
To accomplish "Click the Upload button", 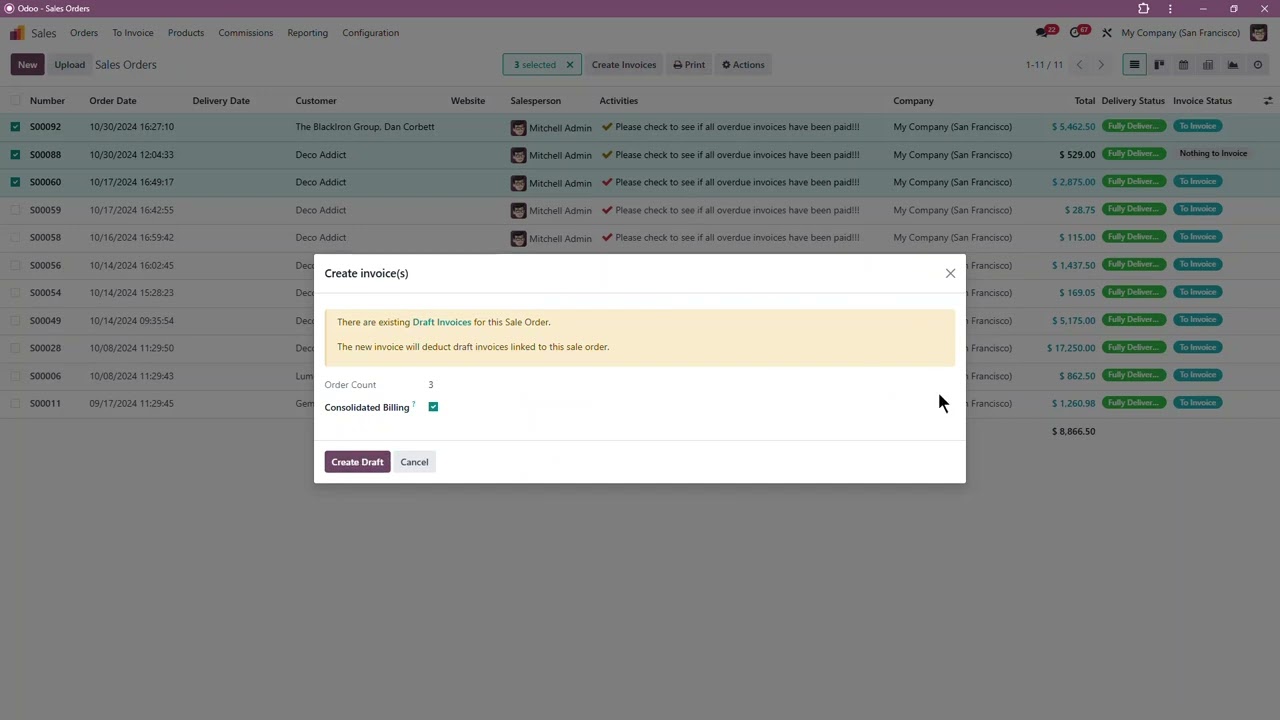I will pos(69,65).
